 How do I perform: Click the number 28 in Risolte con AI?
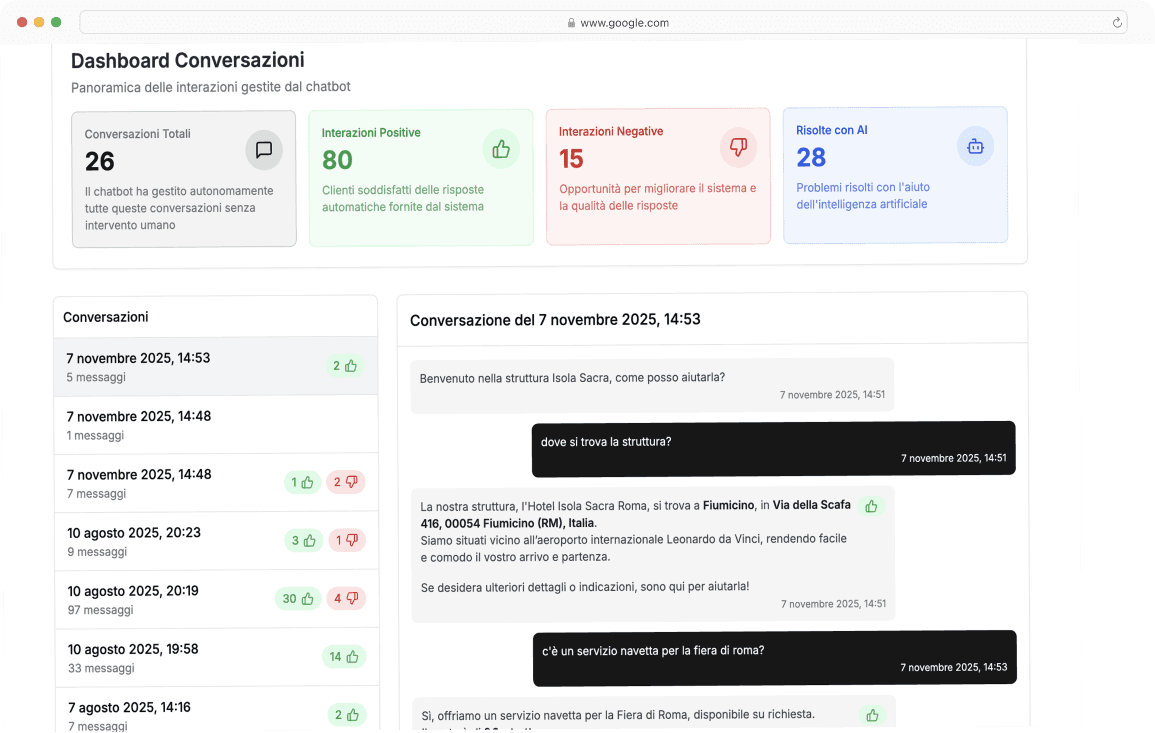click(811, 158)
